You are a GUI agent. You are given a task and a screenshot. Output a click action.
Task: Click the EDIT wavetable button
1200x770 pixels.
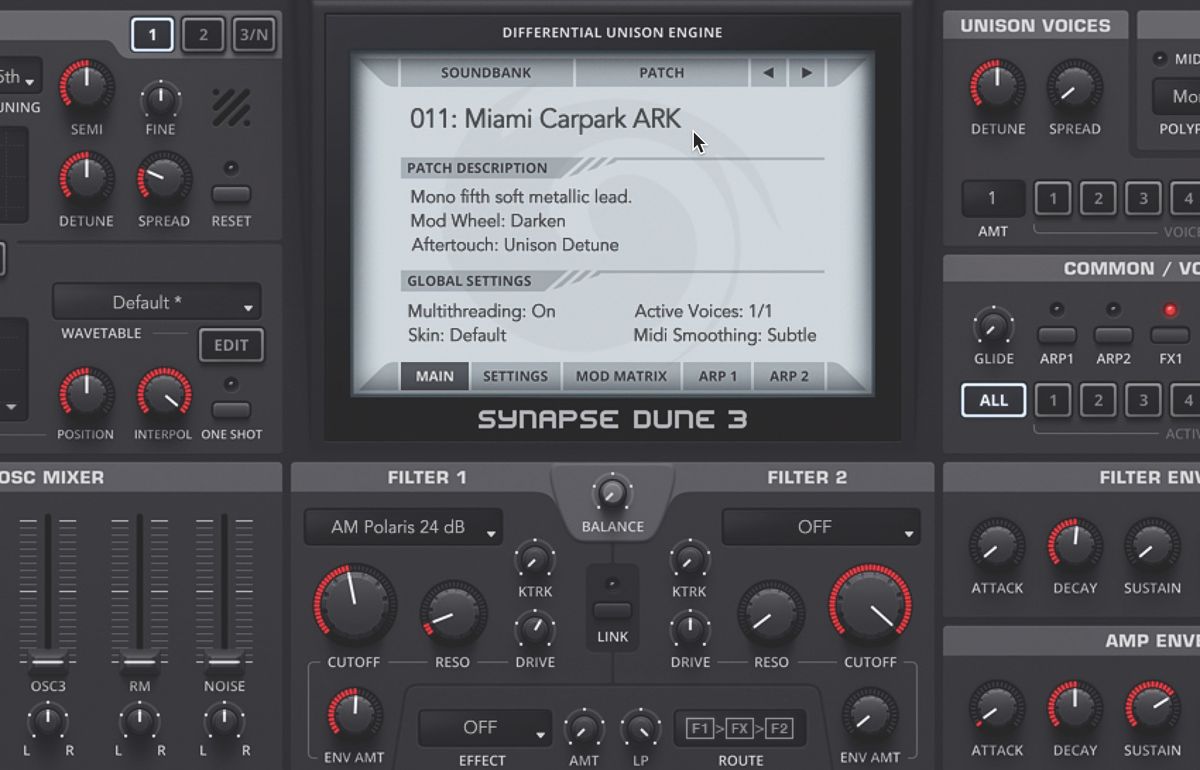pos(231,345)
